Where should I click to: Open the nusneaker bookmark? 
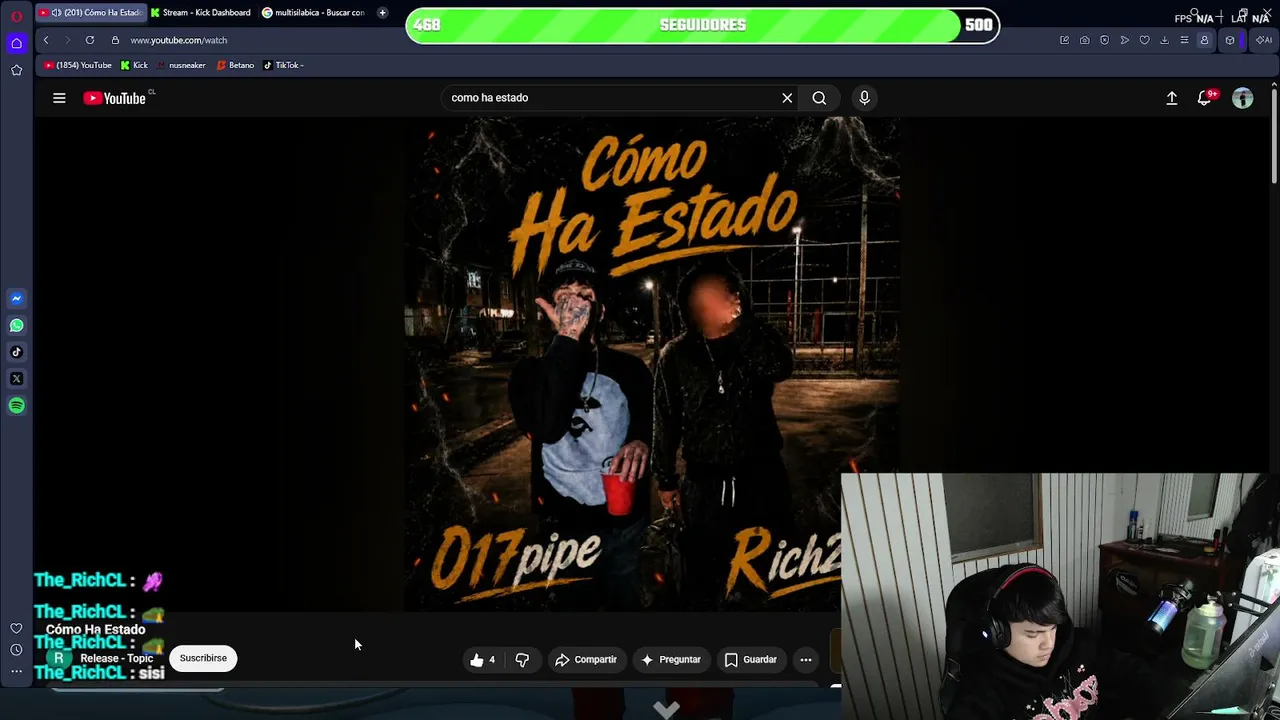pos(181,65)
